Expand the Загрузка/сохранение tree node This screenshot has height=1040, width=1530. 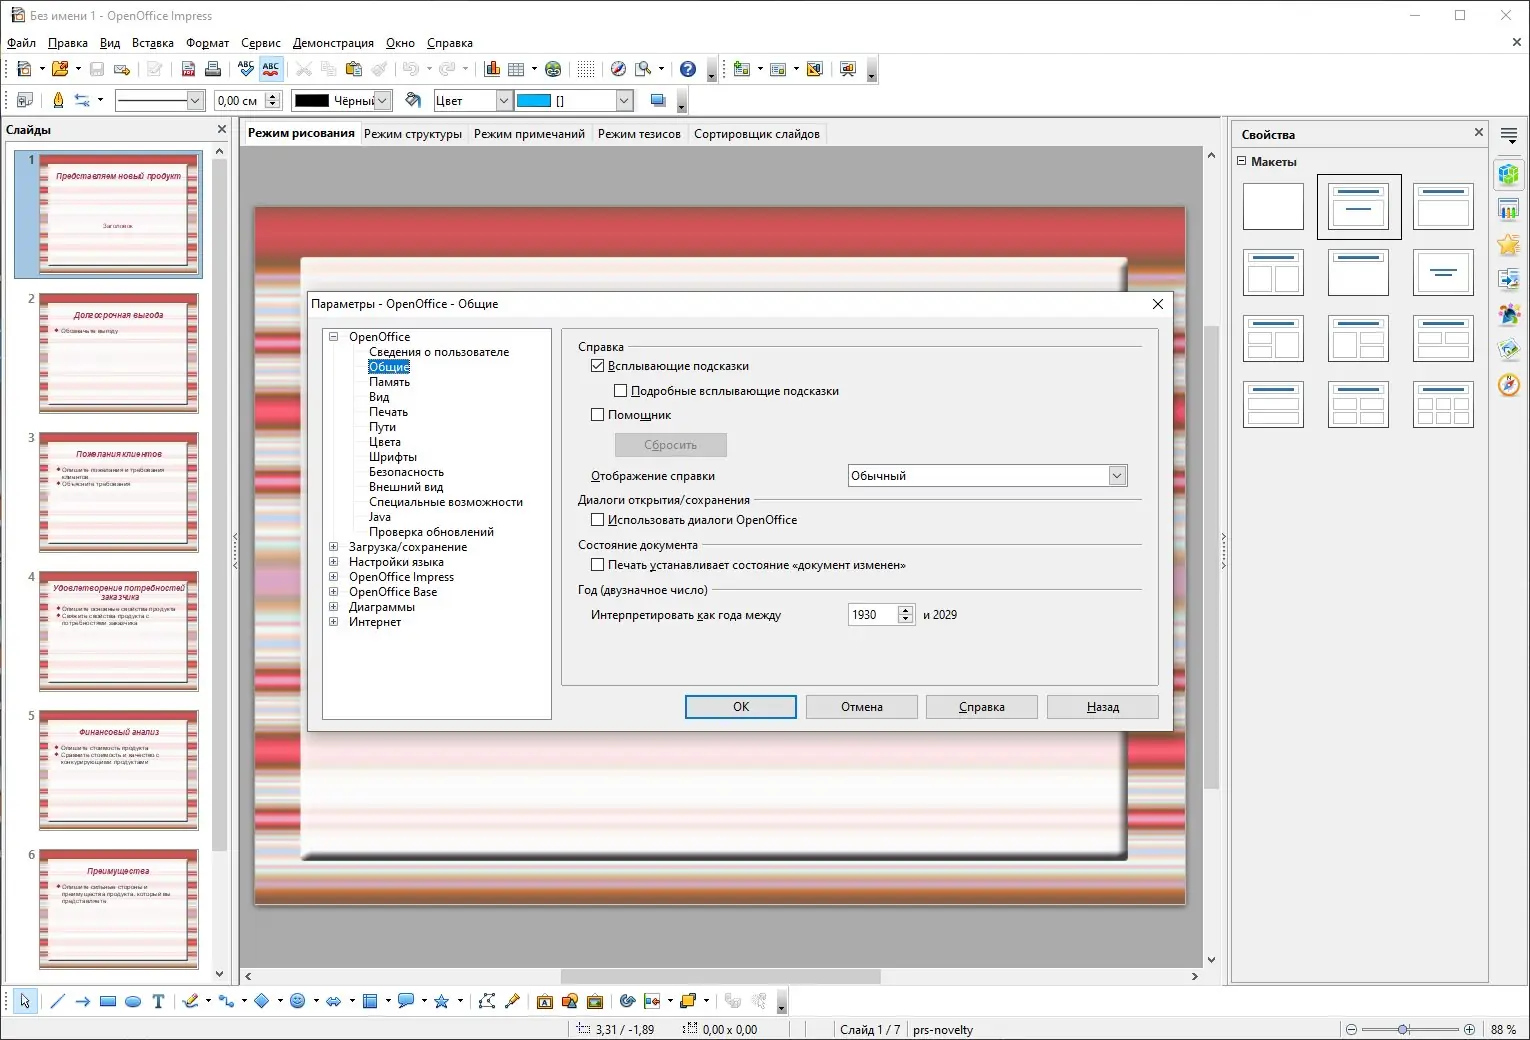coord(334,547)
